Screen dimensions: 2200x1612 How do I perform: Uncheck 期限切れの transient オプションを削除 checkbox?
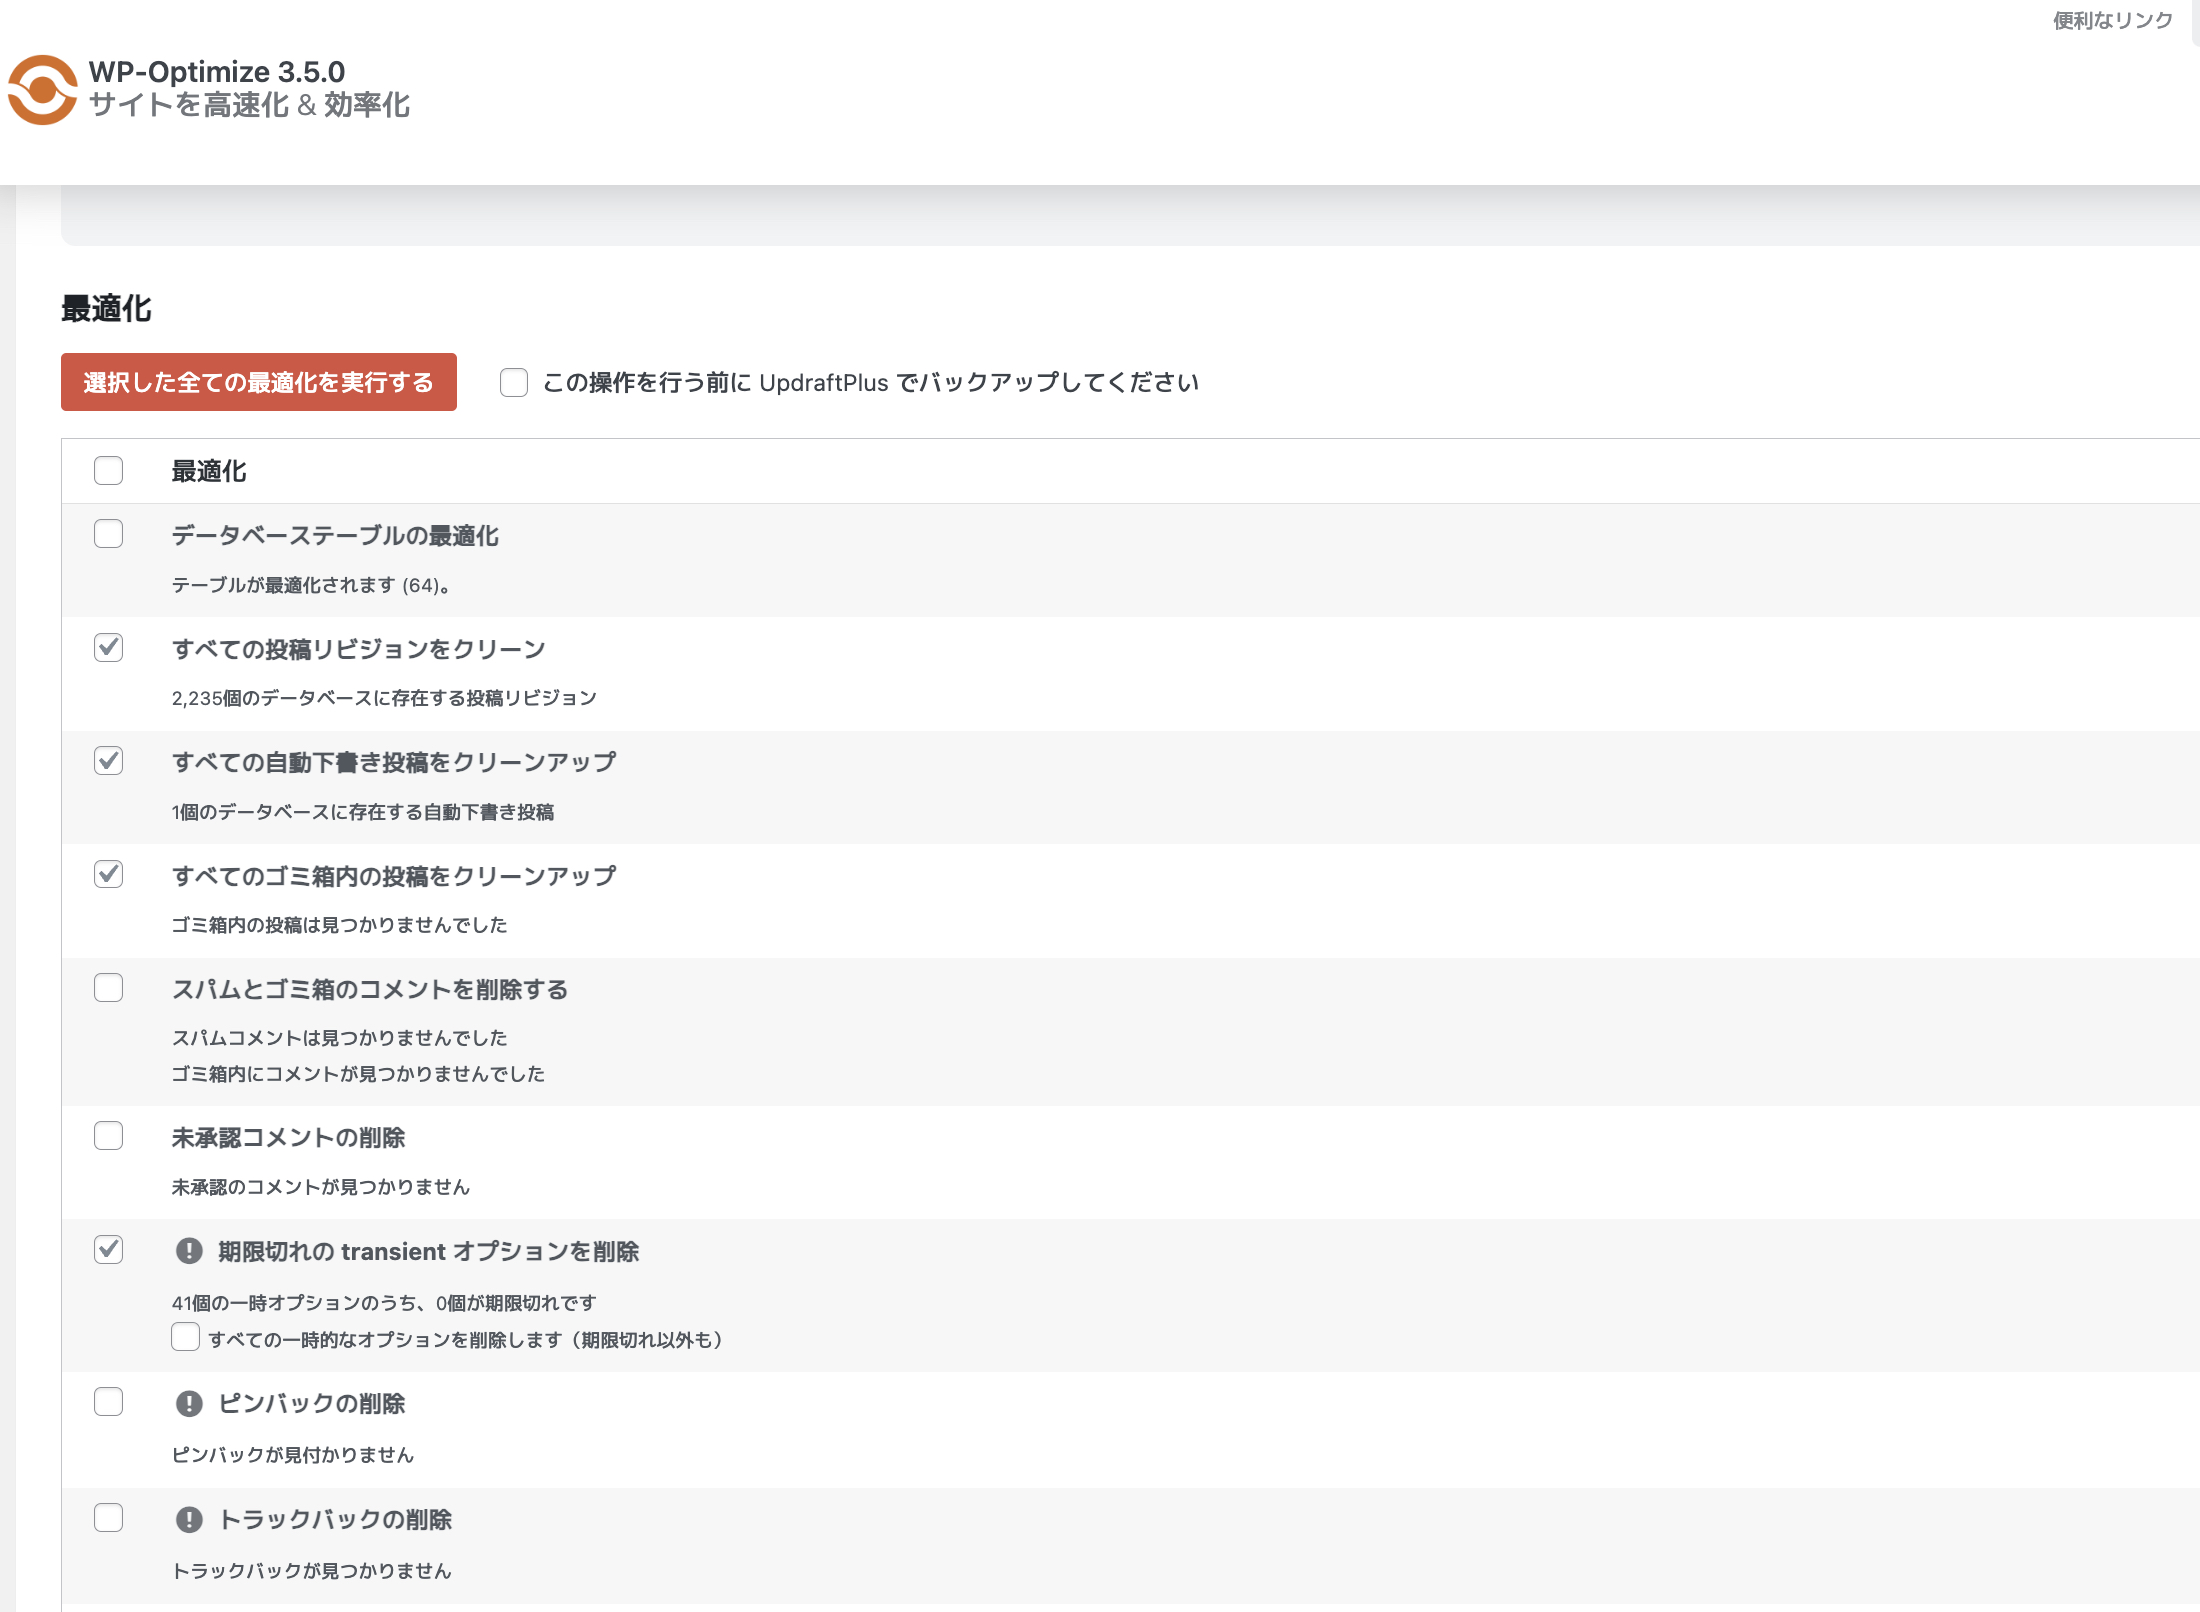click(108, 1250)
